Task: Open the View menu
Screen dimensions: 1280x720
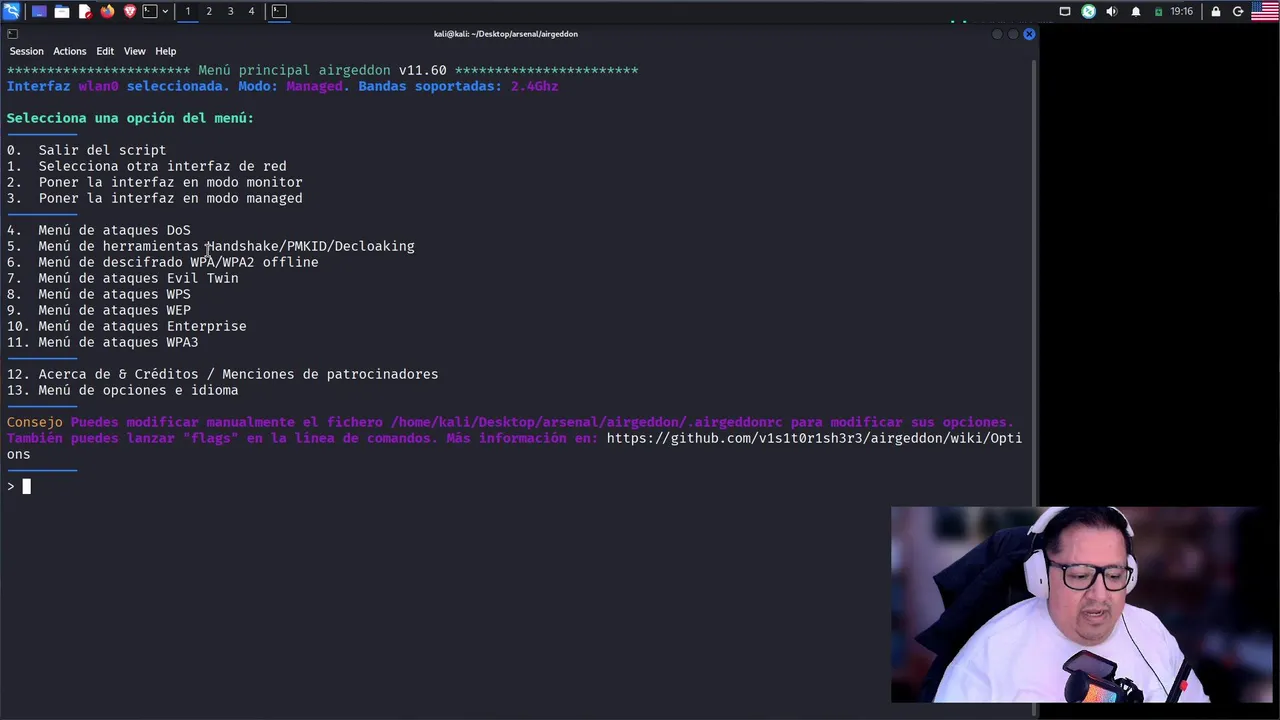Action: pyautogui.click(x=135, y=51)
